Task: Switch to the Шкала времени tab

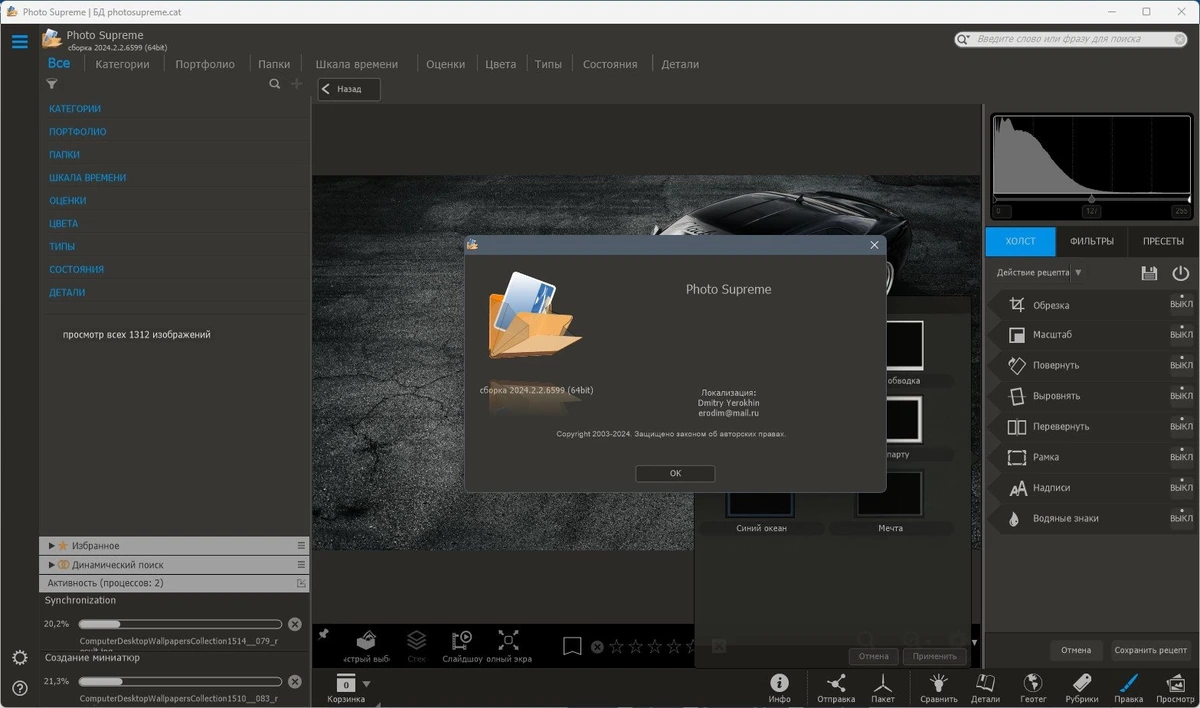Action: click(357, 64)
